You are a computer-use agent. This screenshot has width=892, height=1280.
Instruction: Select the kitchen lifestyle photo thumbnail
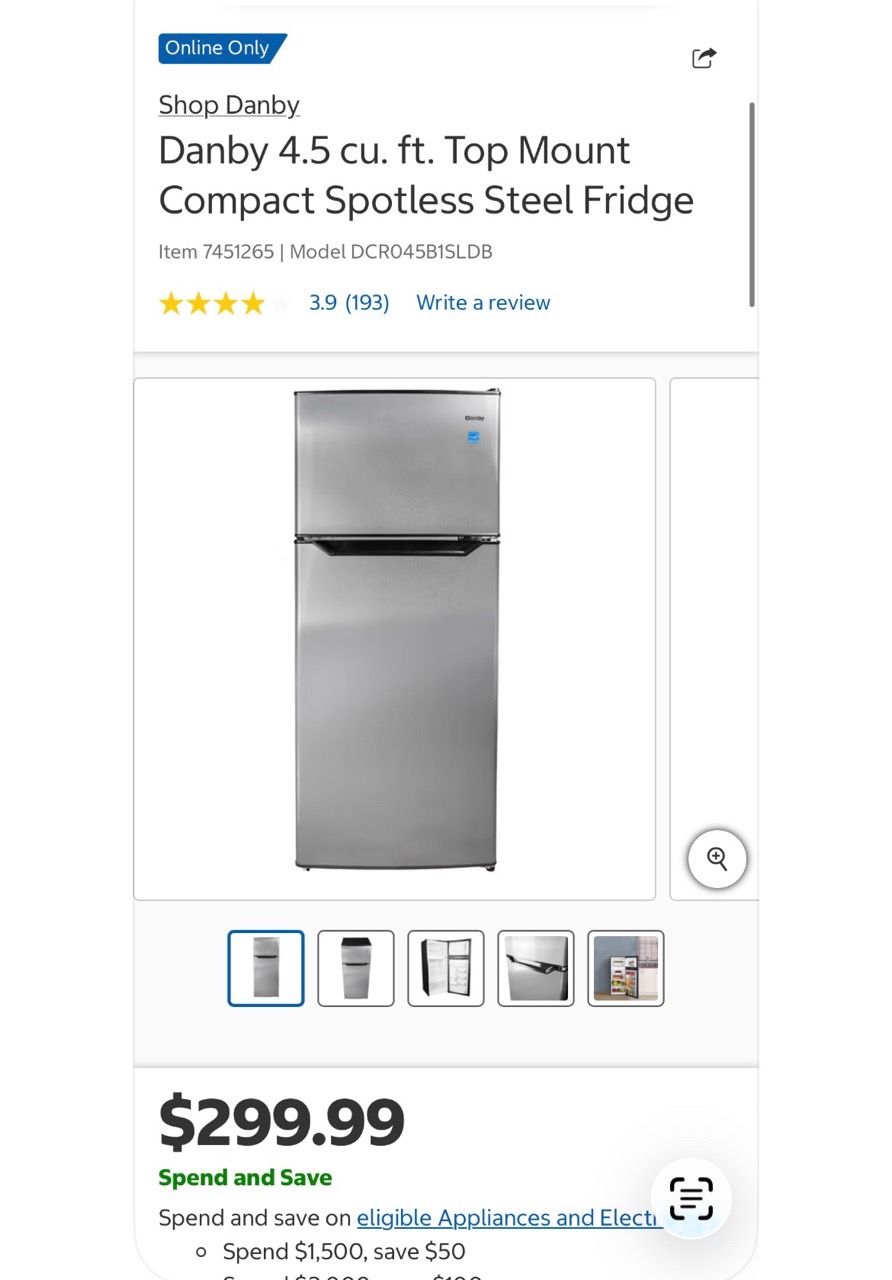[626, 968]
